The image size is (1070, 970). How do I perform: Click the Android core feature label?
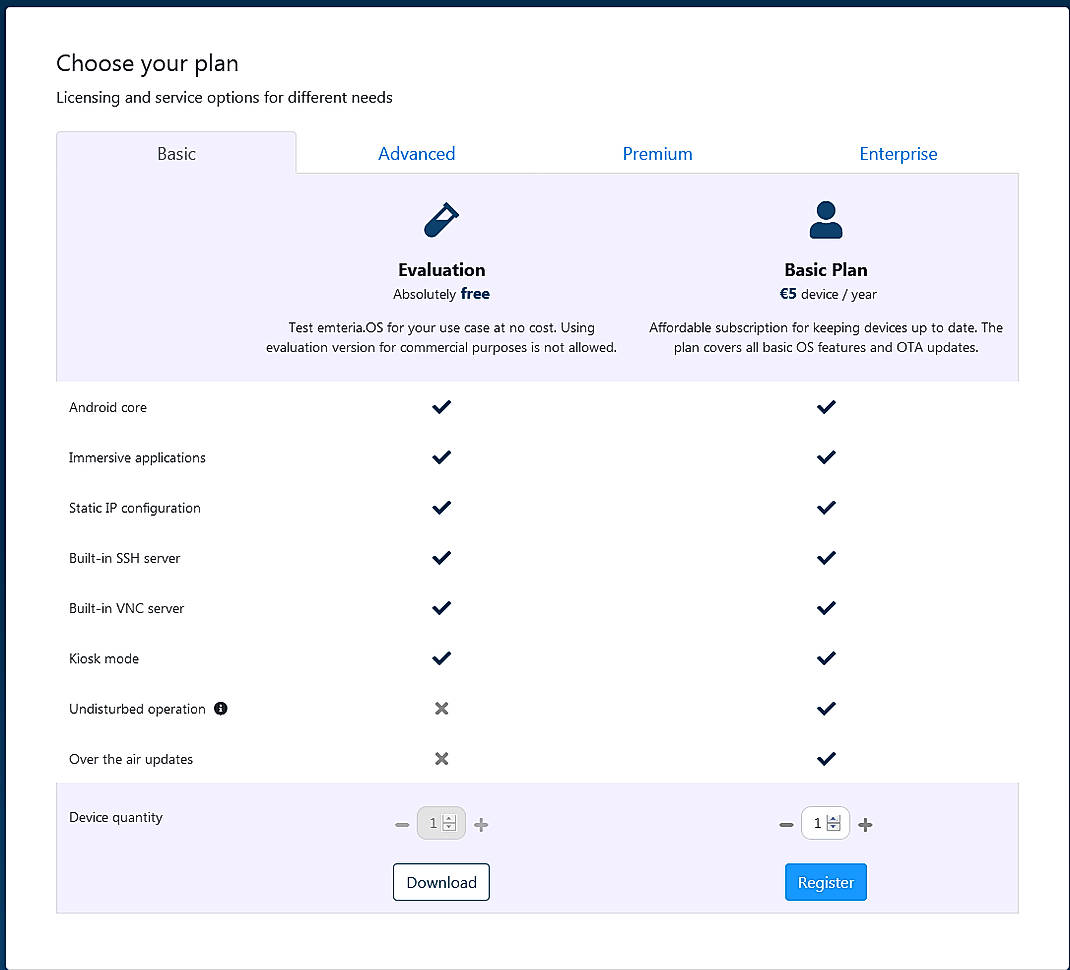pyautogui.click(x=108, y=408)
